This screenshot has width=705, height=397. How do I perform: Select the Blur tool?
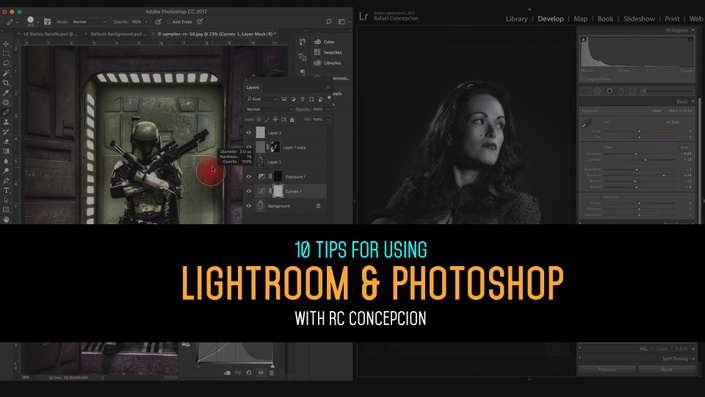(6, 161)
